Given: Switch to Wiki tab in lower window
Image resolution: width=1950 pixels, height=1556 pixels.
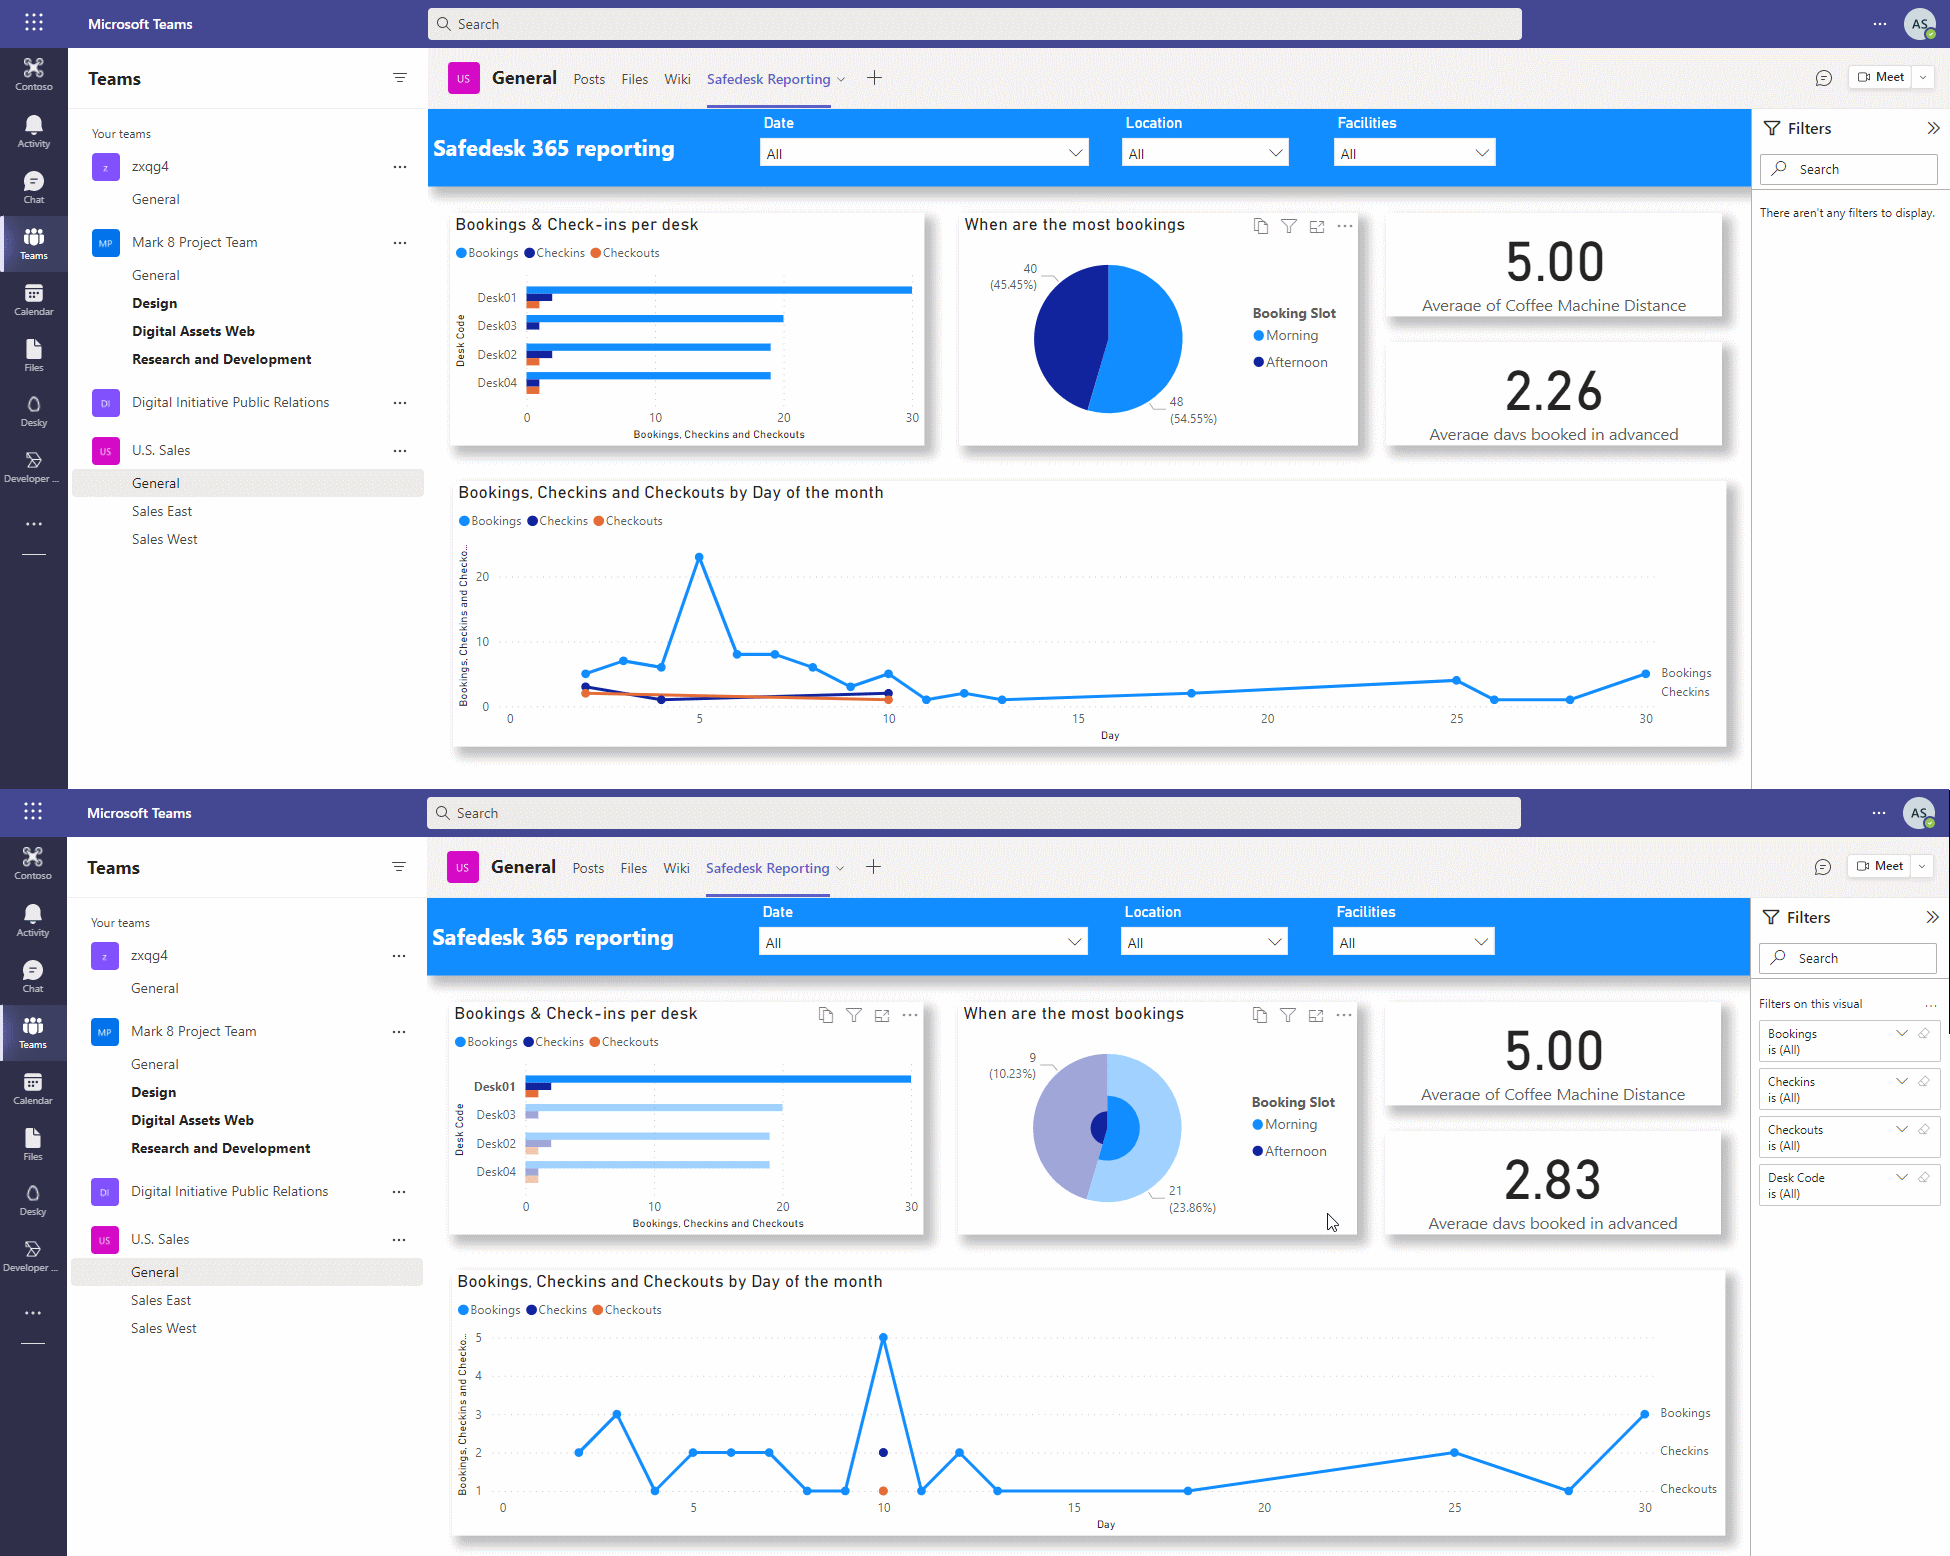Looking at the screenshot, I should point(676,868).
